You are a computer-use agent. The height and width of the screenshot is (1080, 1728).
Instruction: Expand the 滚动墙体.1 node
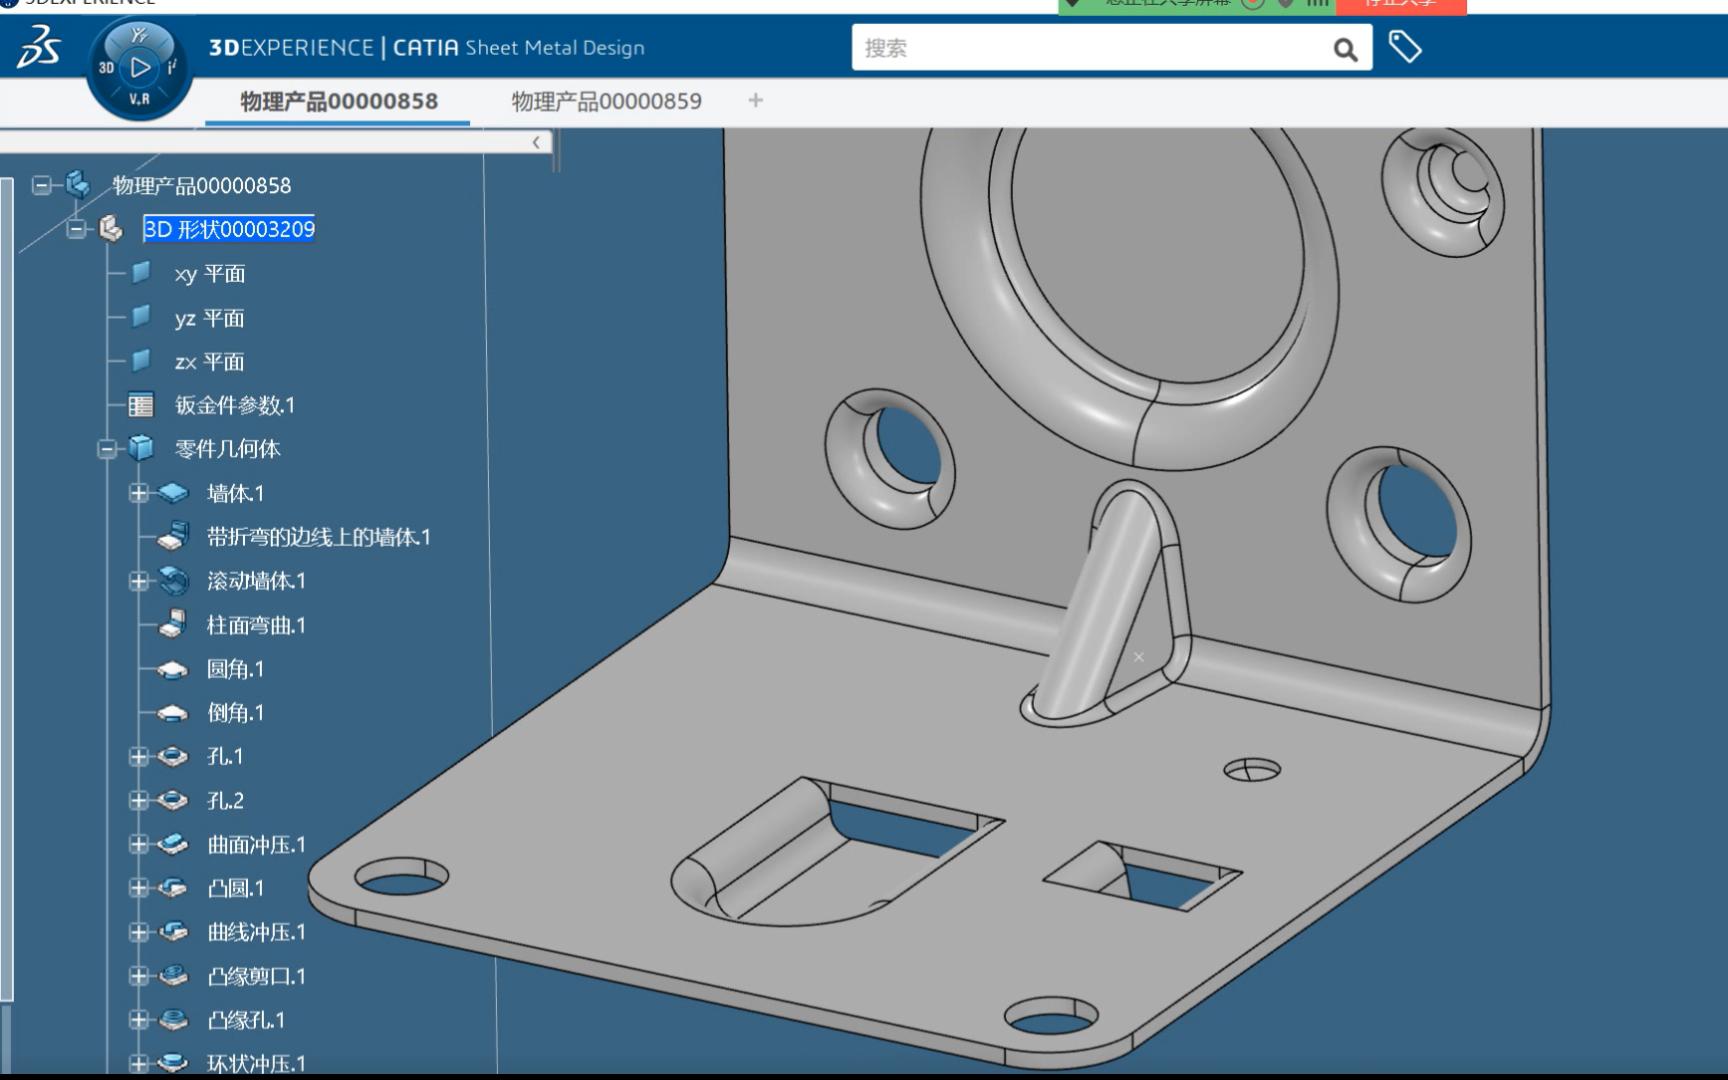[139, 581]
